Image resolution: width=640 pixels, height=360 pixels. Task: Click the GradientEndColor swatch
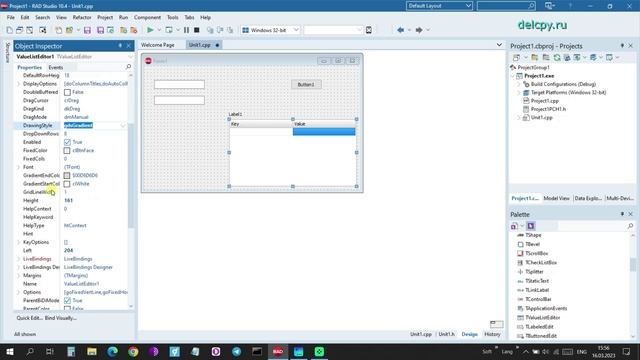click(67, 176)
